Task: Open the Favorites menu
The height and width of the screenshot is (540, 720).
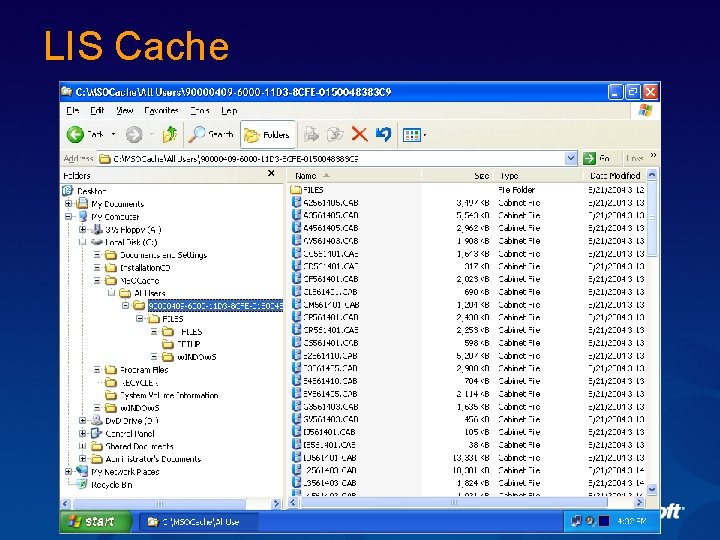Action: (x=161, y=111)
